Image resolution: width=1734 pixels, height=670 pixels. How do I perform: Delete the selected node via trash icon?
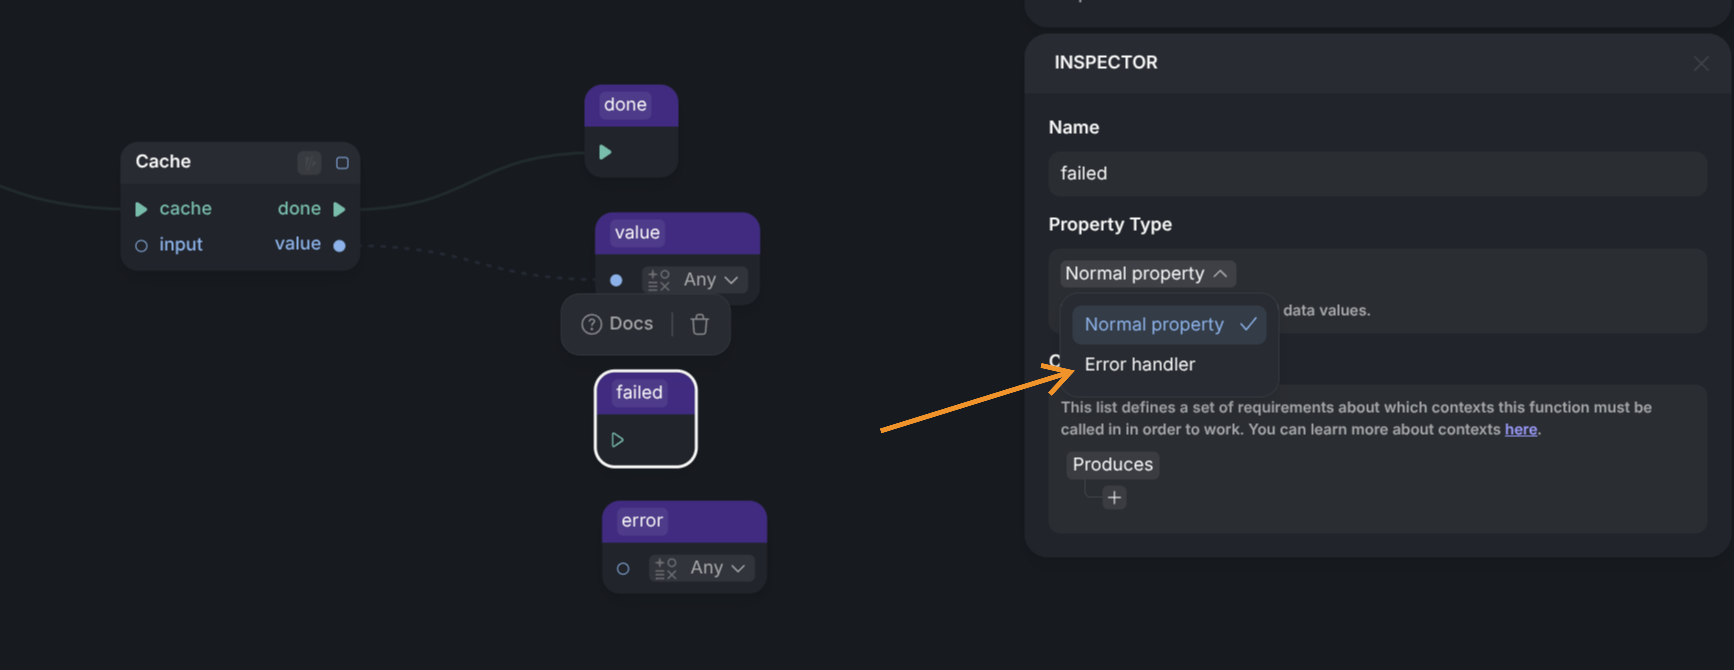point(700,324)
